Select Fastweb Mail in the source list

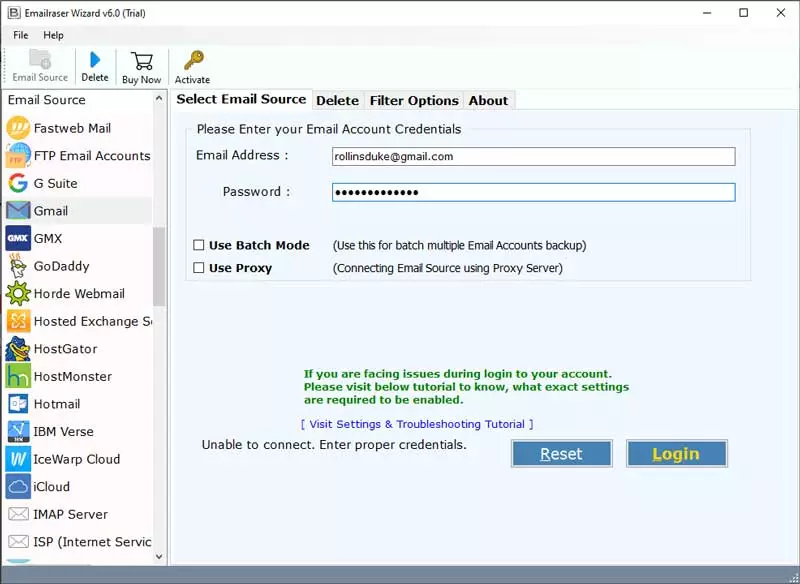pyautogui.click(x=72, y=128)
